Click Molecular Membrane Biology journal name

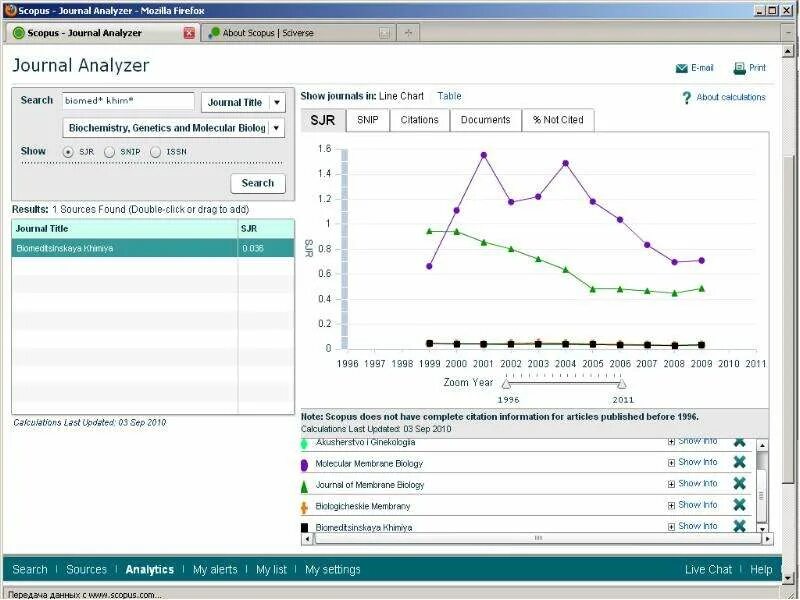pyautogui.click(x=369, y=463)
